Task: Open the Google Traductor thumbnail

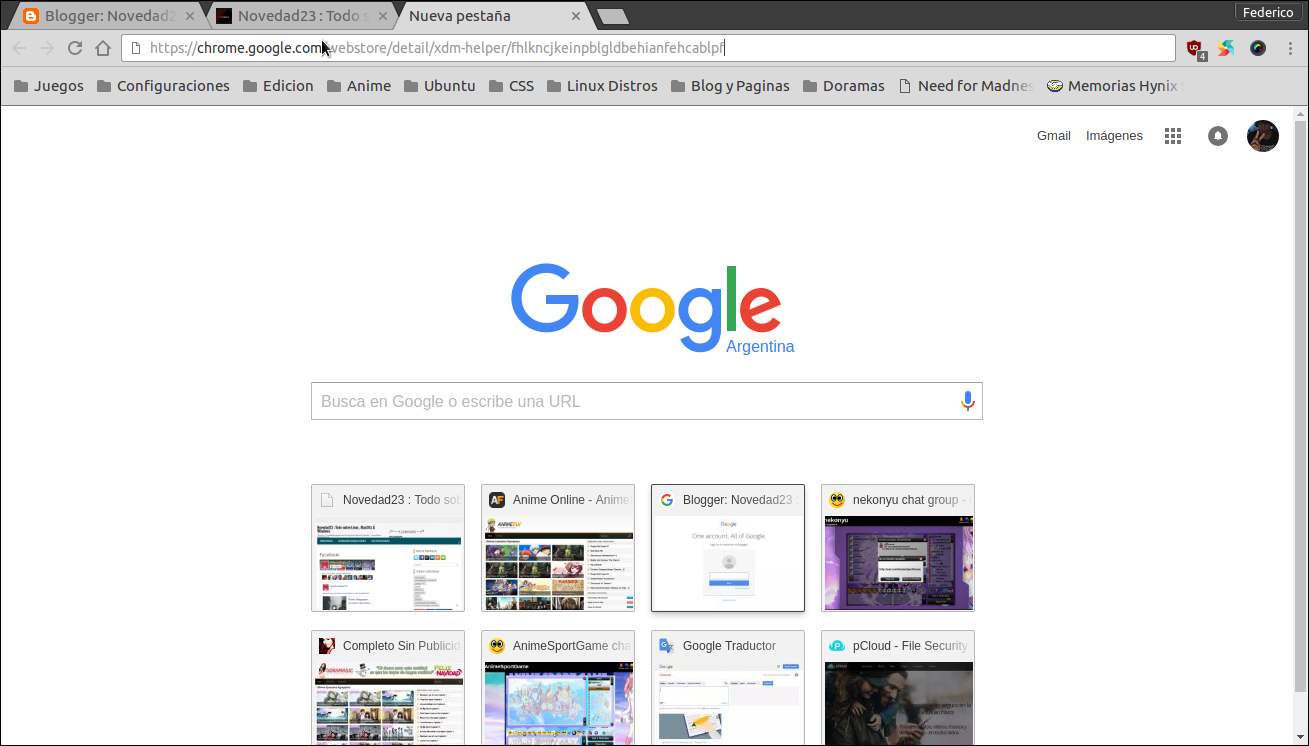Action: pos(728,688)
